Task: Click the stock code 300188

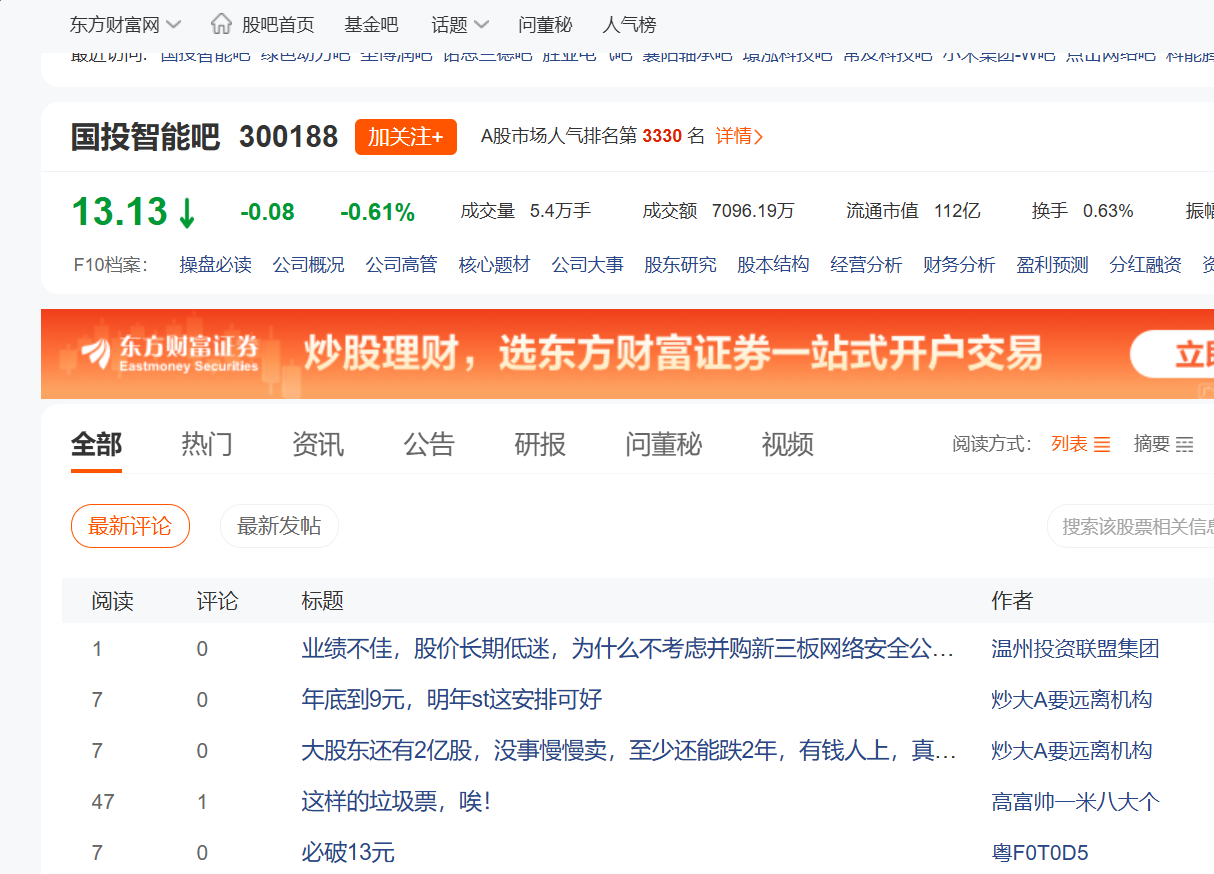Action: coord(289,136)
